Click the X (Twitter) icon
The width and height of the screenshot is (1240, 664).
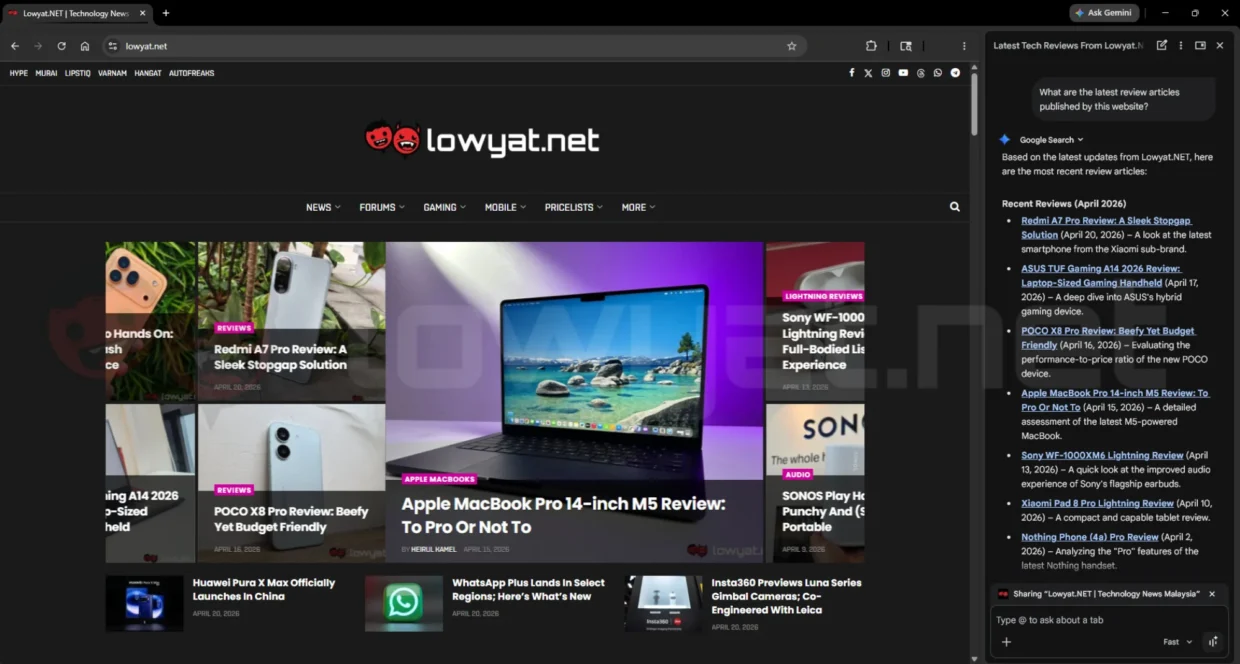(x=868, y=72)
